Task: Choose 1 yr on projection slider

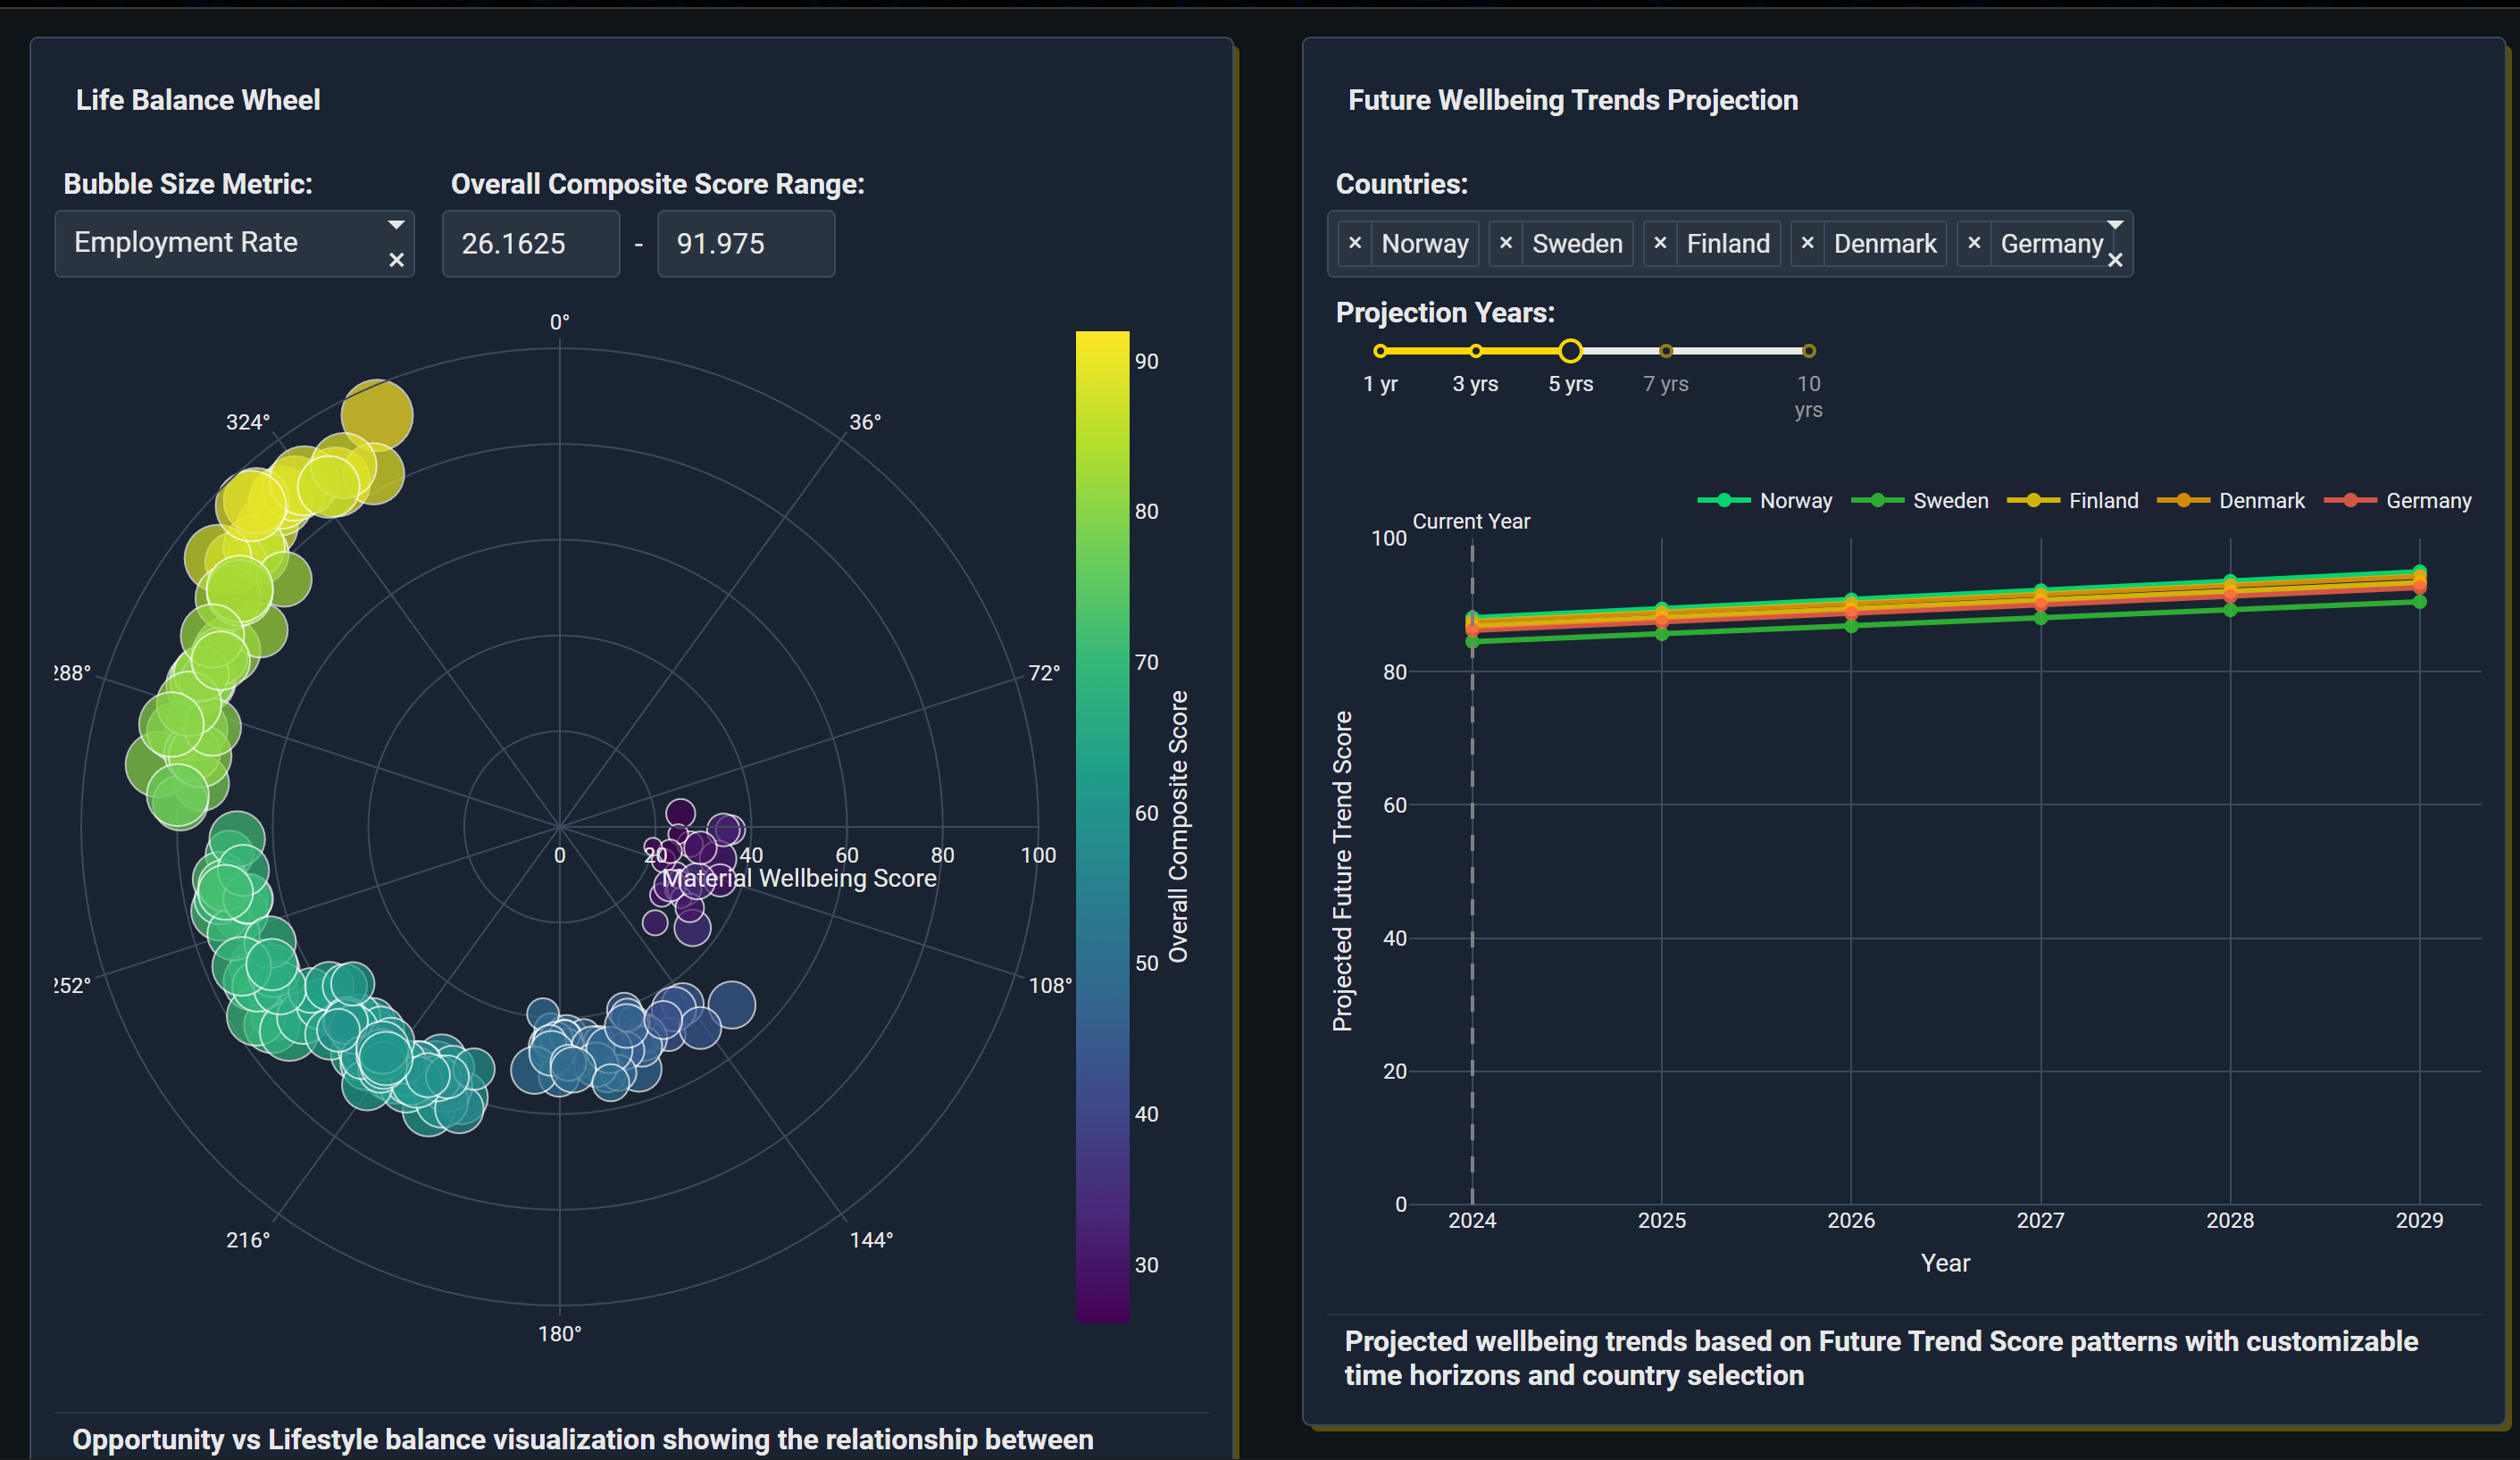Action: tap(1380, 351)
